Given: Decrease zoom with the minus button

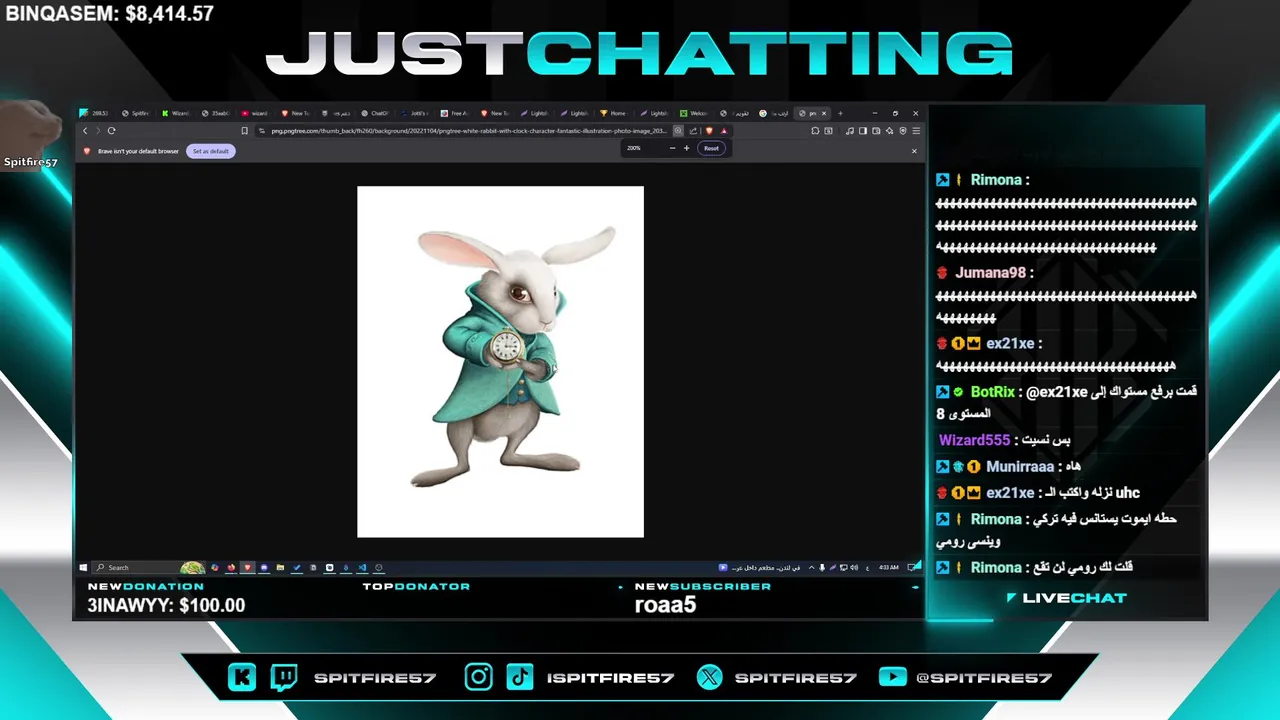Looking at the screenshot, I should point(672,148).
